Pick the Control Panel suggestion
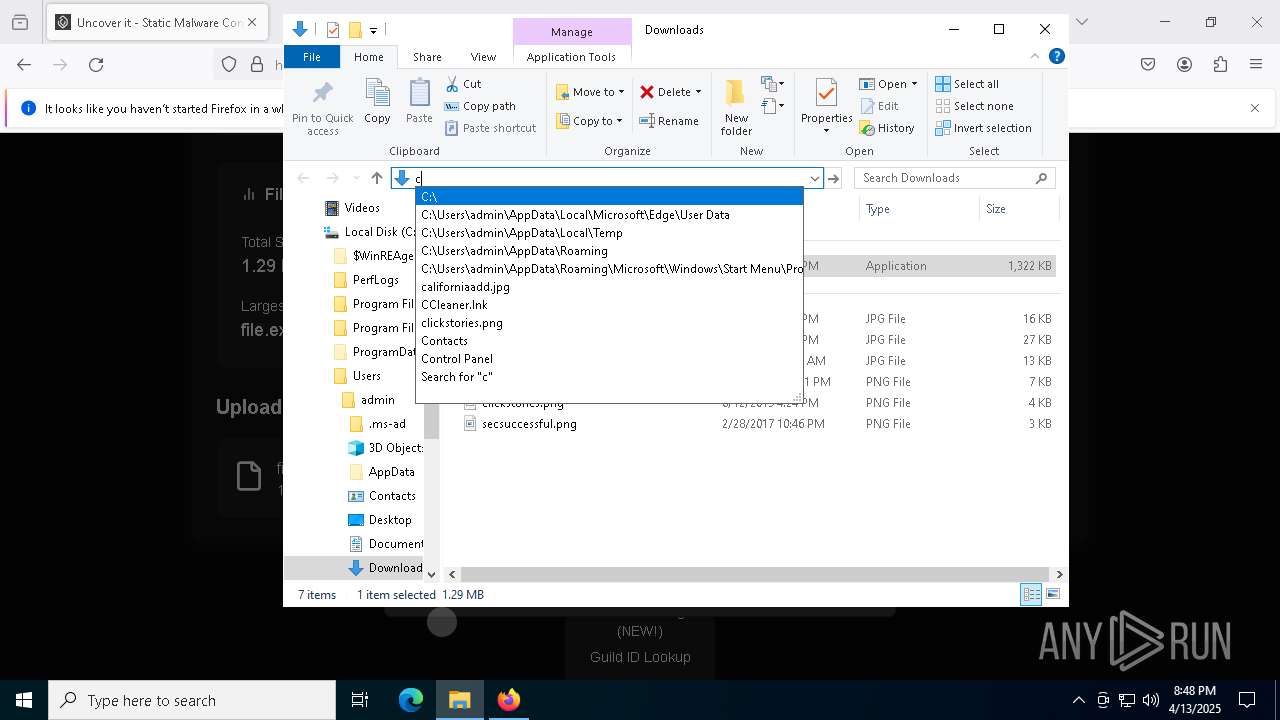This screenshot has width=1280, height=720. [609, 359]
